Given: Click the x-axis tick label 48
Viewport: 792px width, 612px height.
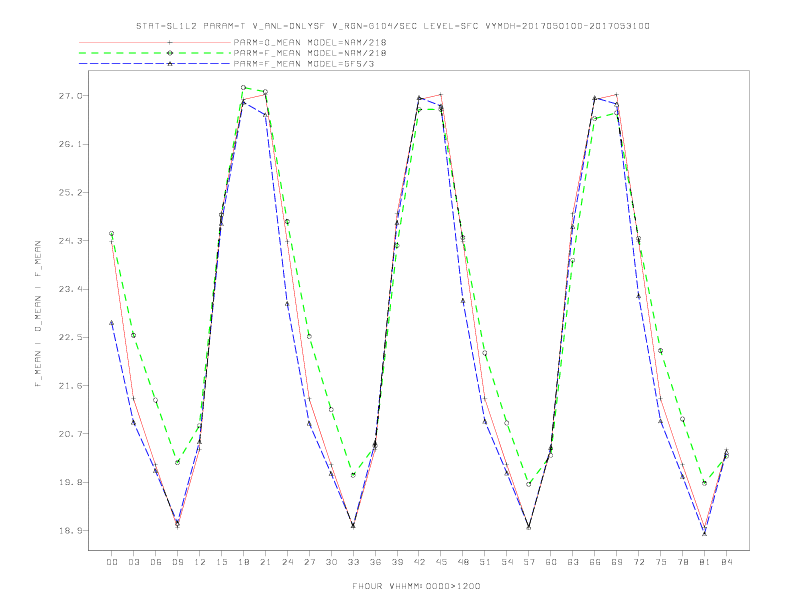Looking at the screenshot, I should 463,562.
